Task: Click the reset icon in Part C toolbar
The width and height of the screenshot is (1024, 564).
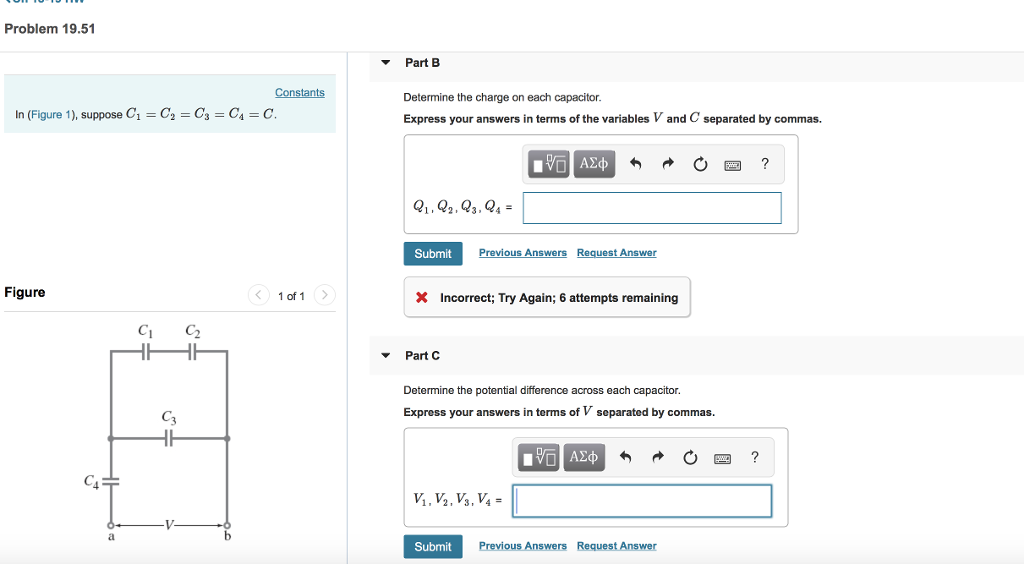Action: pos(690,458)
